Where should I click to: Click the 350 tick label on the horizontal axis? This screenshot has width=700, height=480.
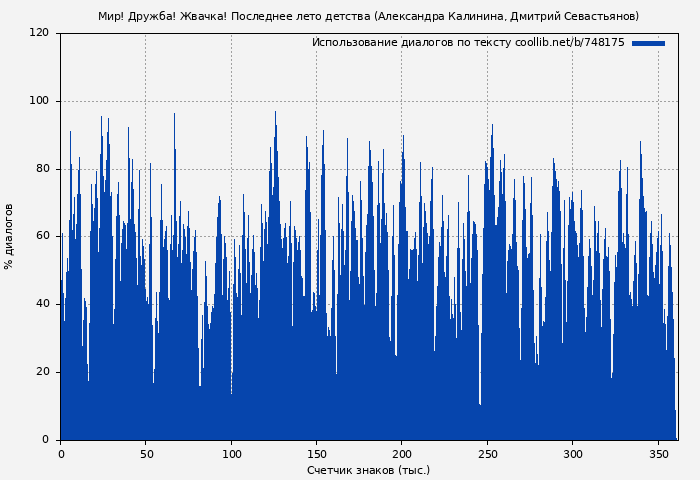coord(658,454)
